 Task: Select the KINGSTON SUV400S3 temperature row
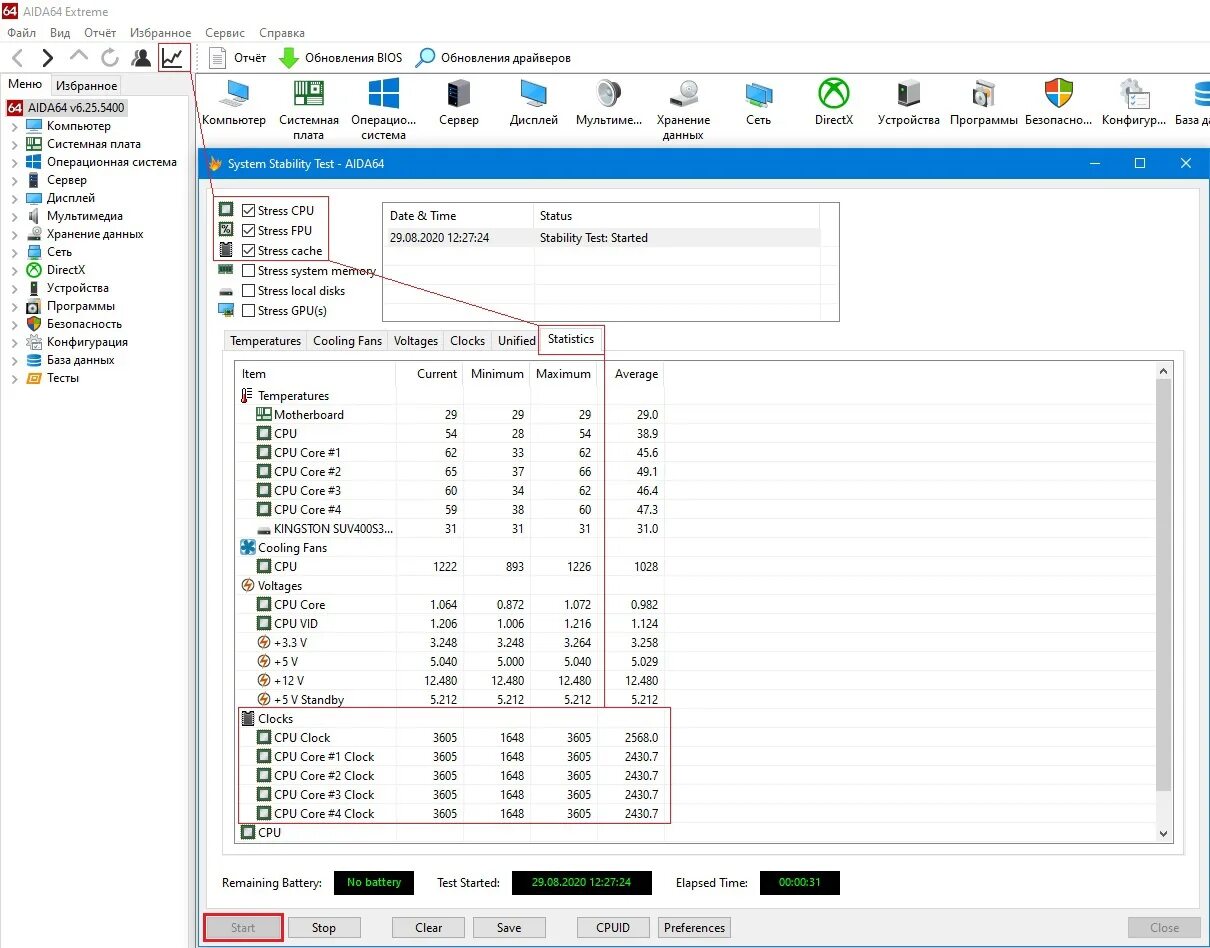pos(452,529)
